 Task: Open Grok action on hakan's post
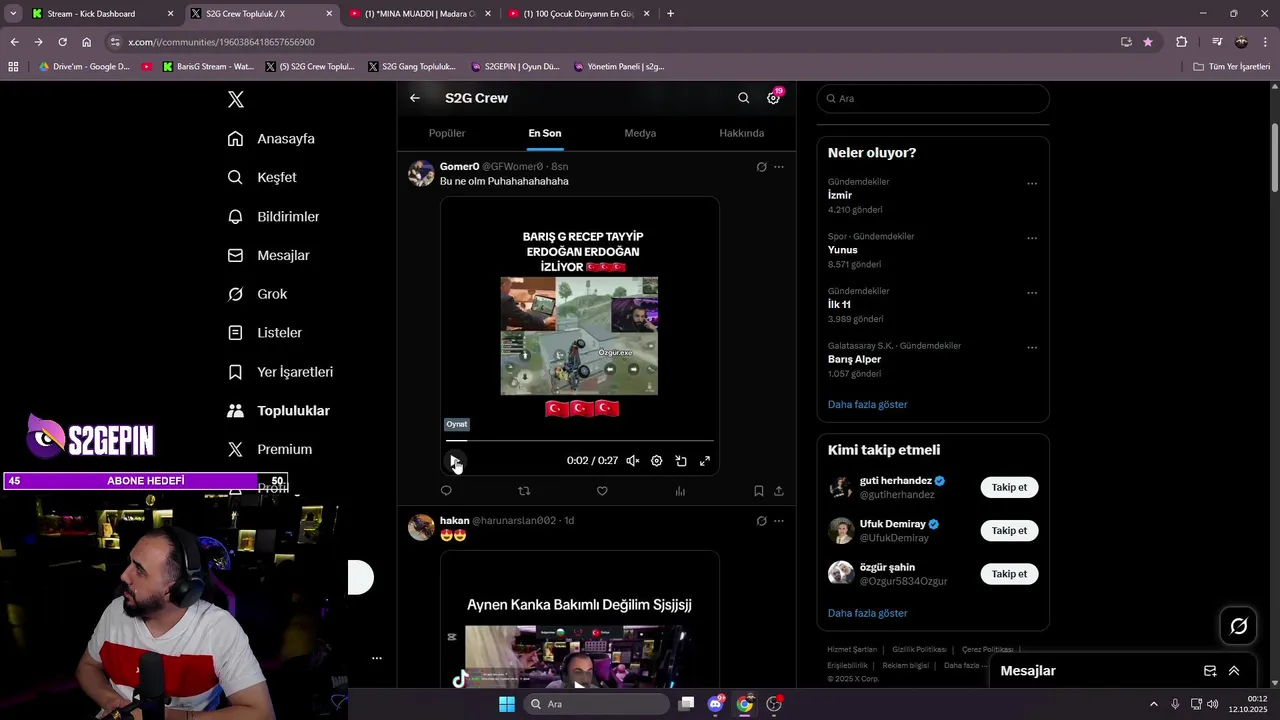point(761,521)
